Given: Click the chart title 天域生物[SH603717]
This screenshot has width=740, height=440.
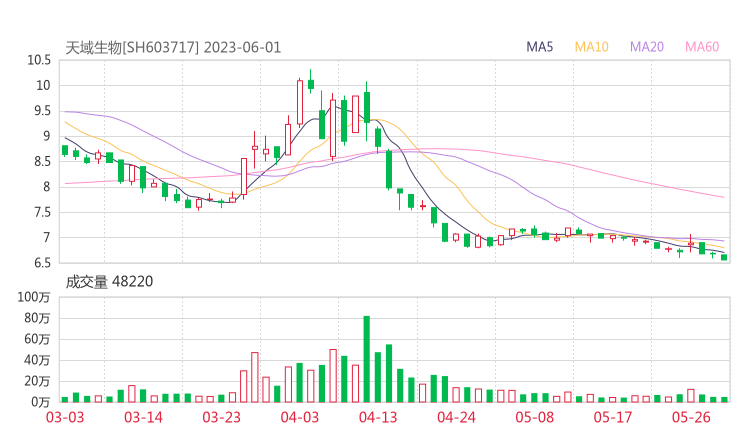Looking at the screenshot, I should 132,48.
